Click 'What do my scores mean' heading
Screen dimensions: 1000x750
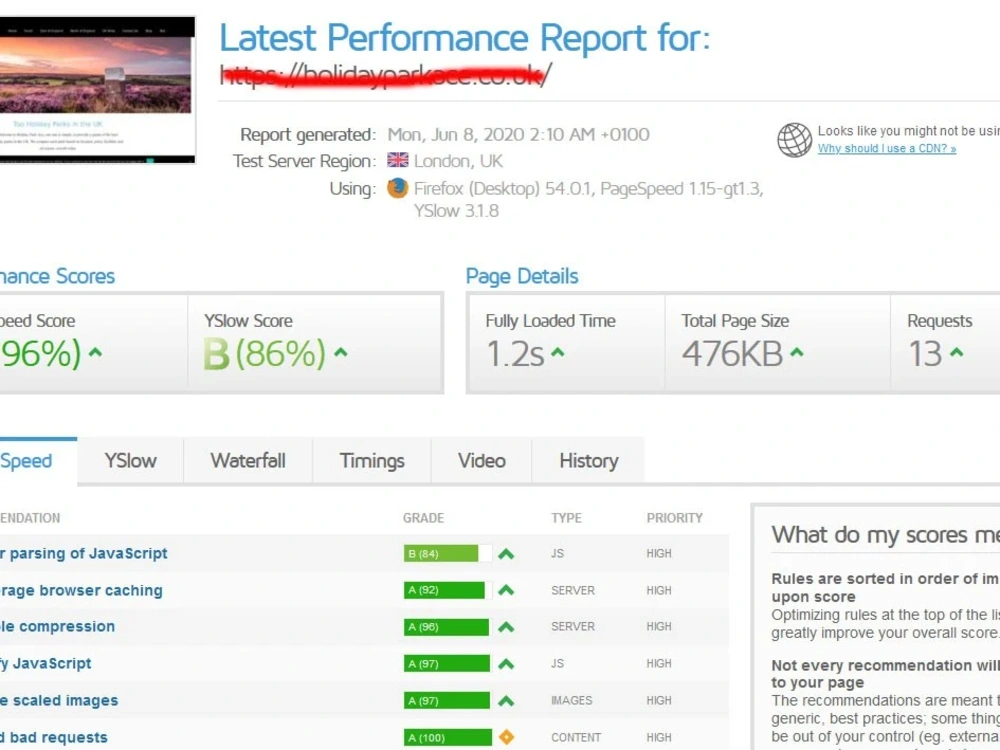pos(886,534)
